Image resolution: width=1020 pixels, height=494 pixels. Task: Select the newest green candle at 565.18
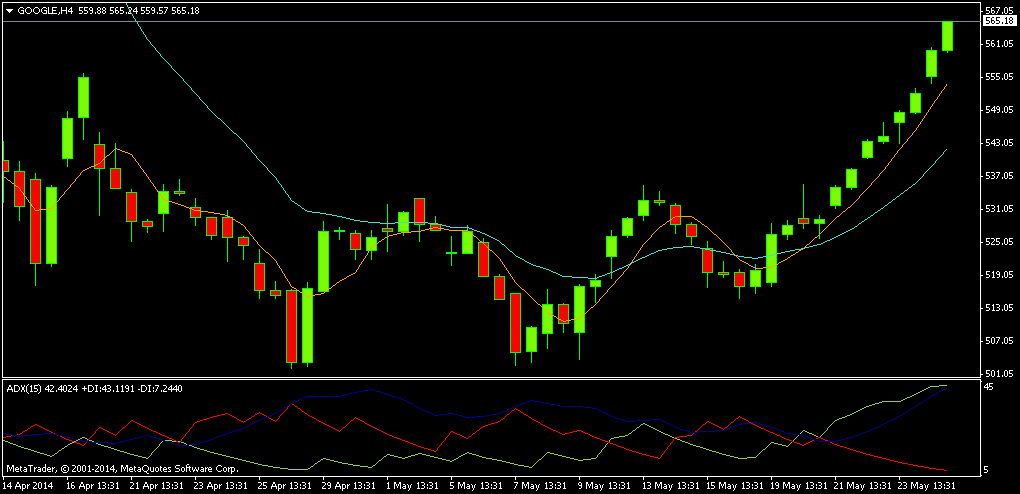tap(948, 36)
